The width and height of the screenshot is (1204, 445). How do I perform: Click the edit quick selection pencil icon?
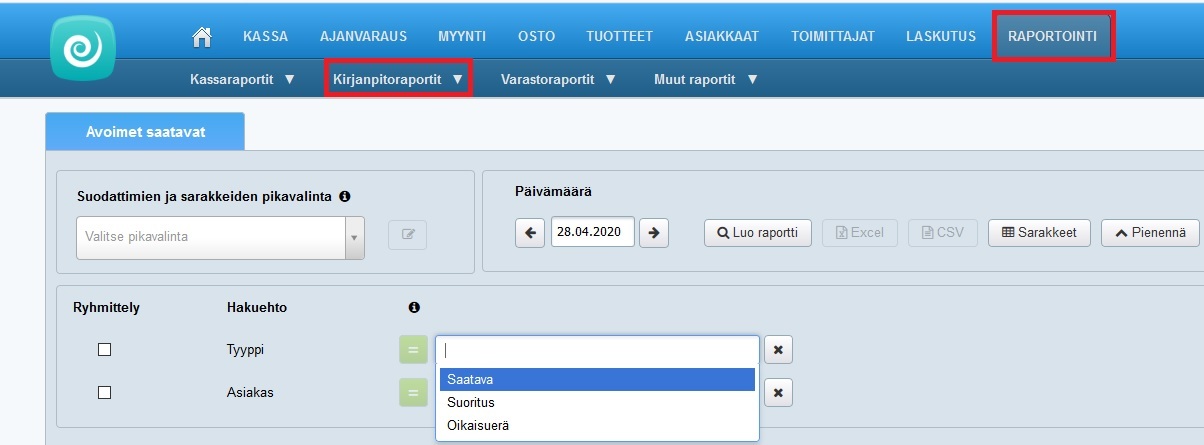[407, 236]
